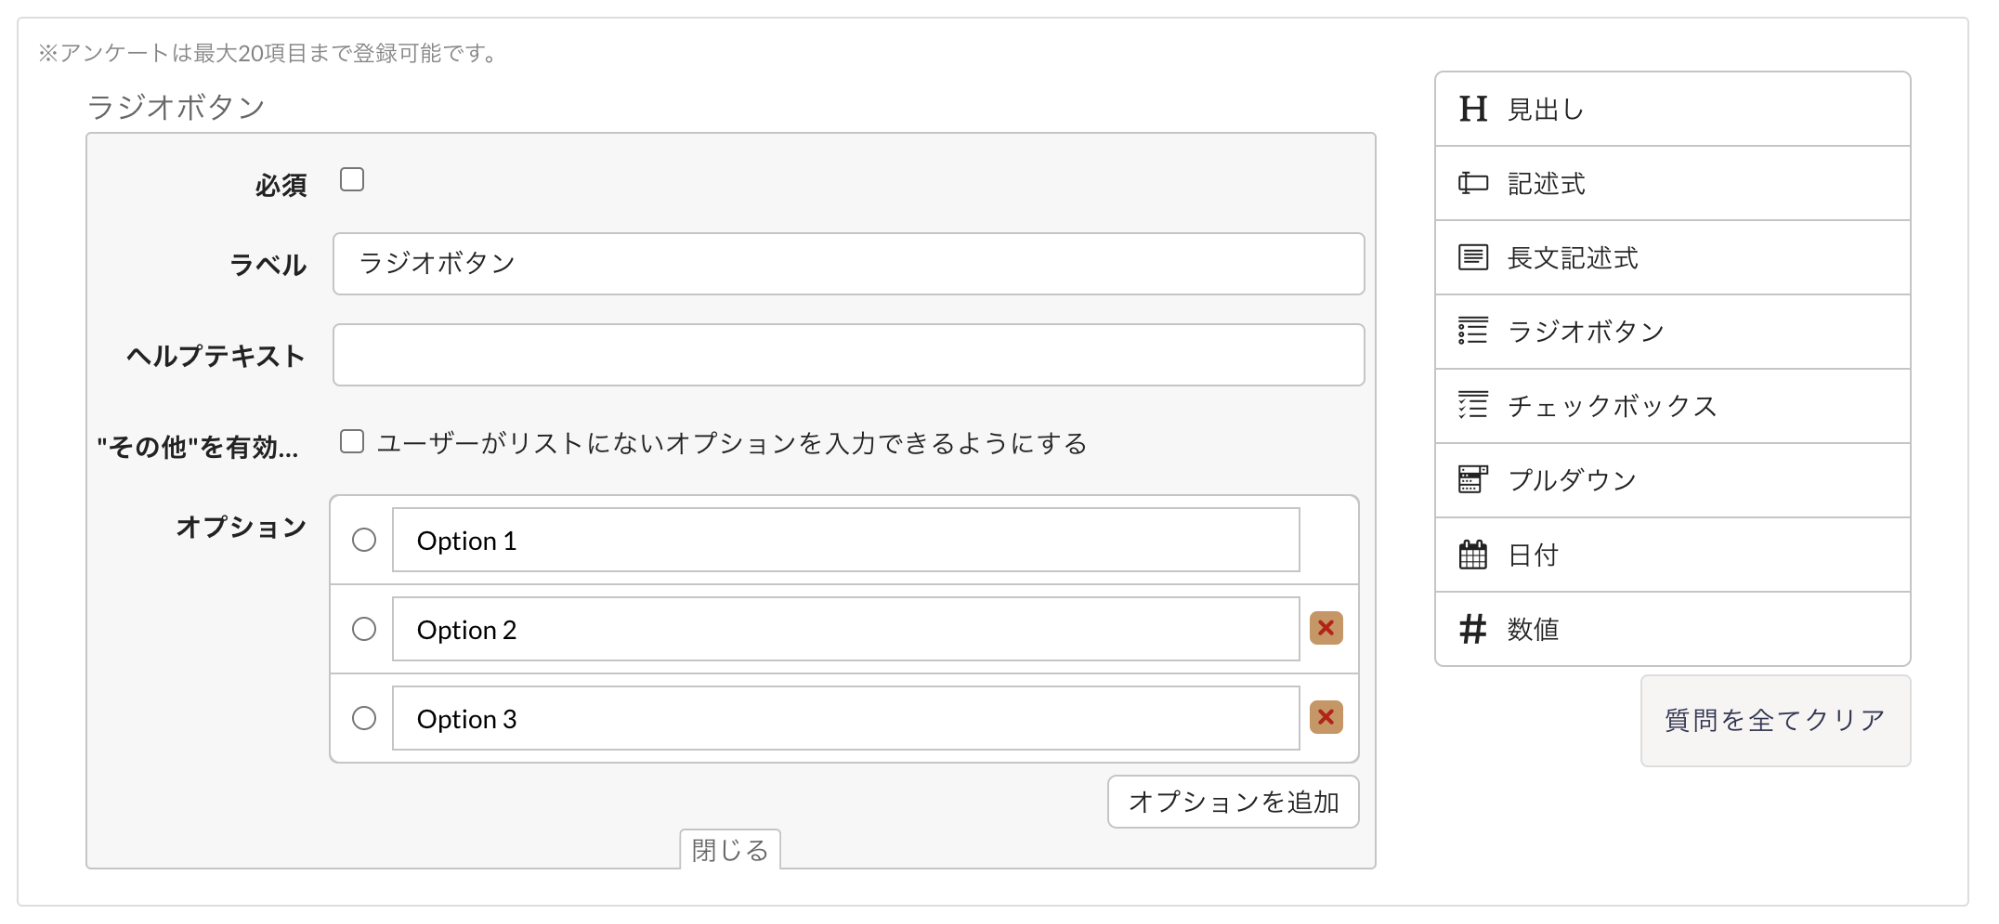Click the empty ヘルプテキスト field
The width and height of the screenshot is (1999, 924).
point(848,355)
